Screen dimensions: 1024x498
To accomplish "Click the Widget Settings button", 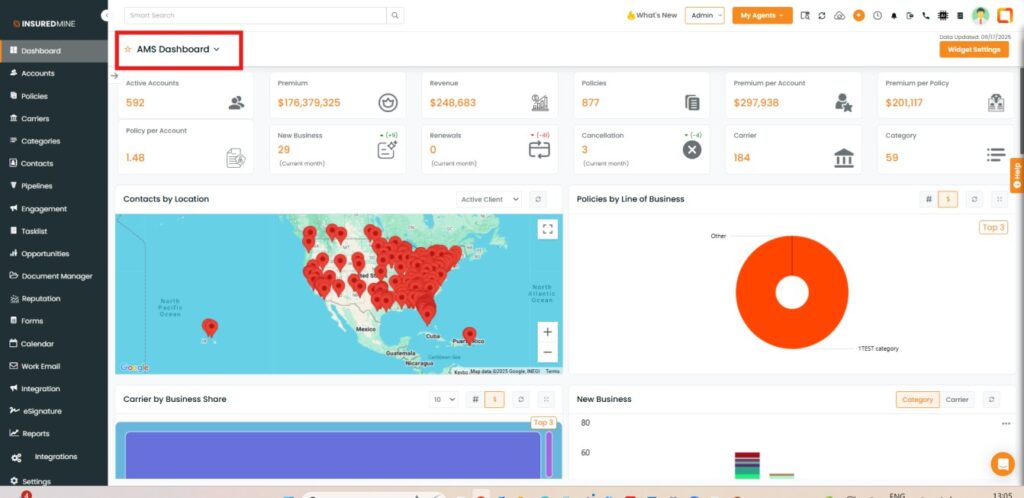I will pos(973,49).
